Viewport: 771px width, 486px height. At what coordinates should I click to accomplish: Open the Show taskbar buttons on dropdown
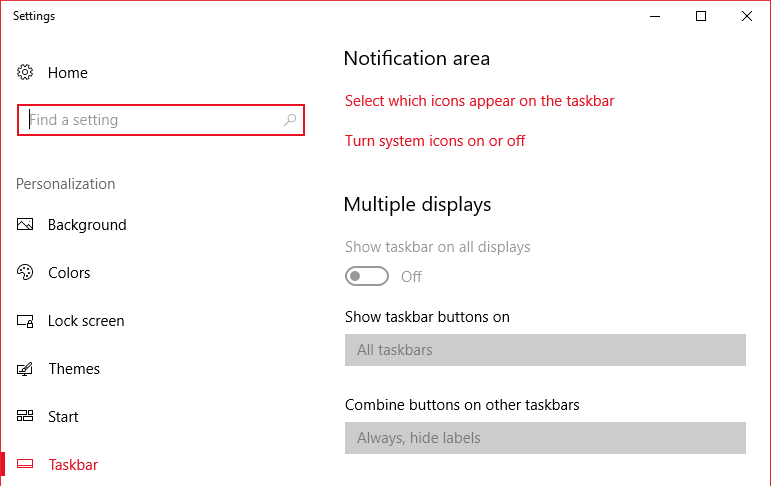[x=545, y=350]
